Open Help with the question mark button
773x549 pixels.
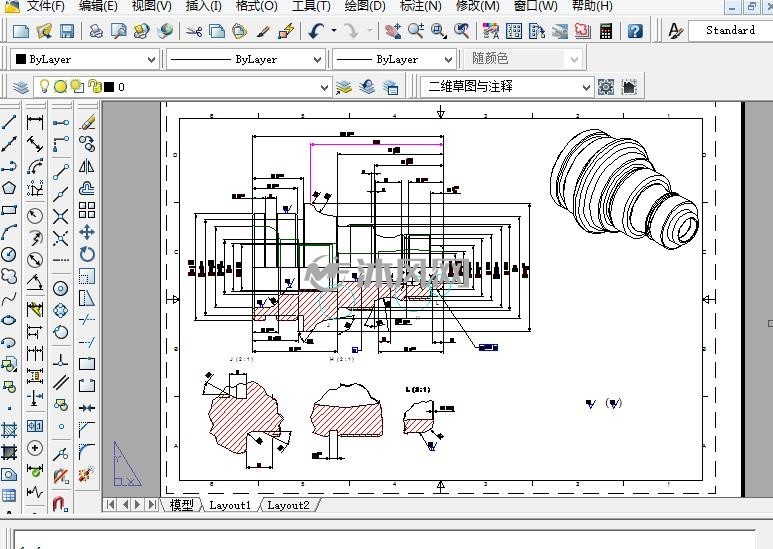pos(635,31)
